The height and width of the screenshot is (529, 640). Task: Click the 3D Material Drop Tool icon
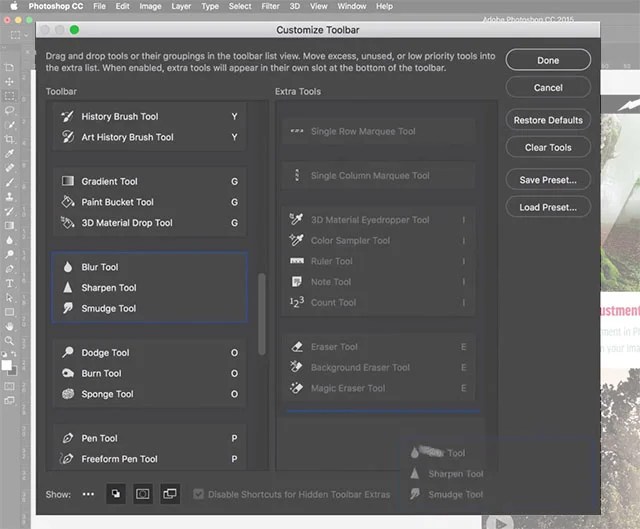click(67, 222)
